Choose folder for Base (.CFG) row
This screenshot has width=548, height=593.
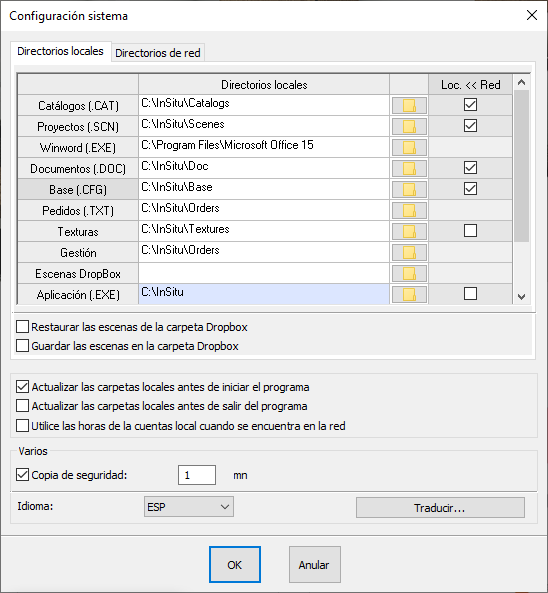[x=409, y=189]
